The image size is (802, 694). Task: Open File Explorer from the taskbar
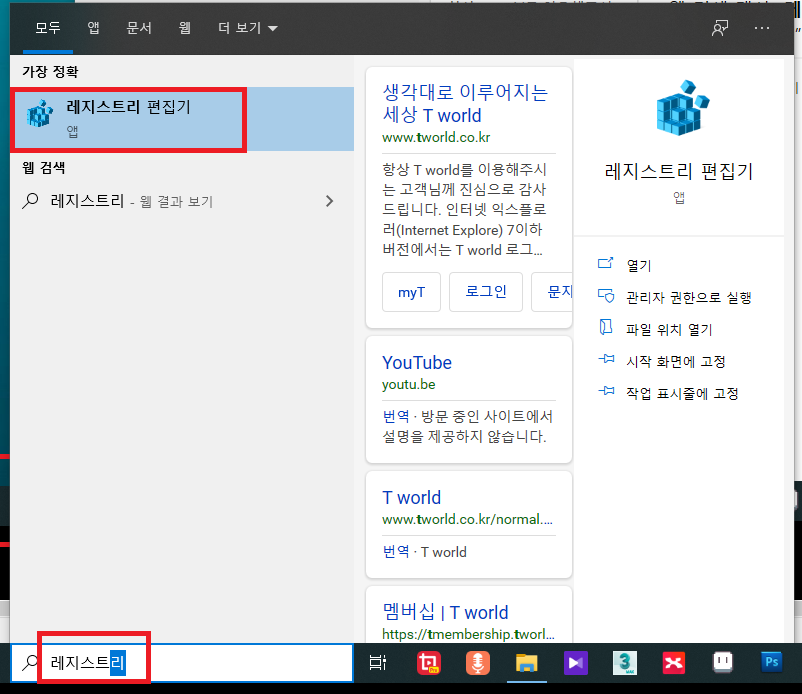click(526, 663)
